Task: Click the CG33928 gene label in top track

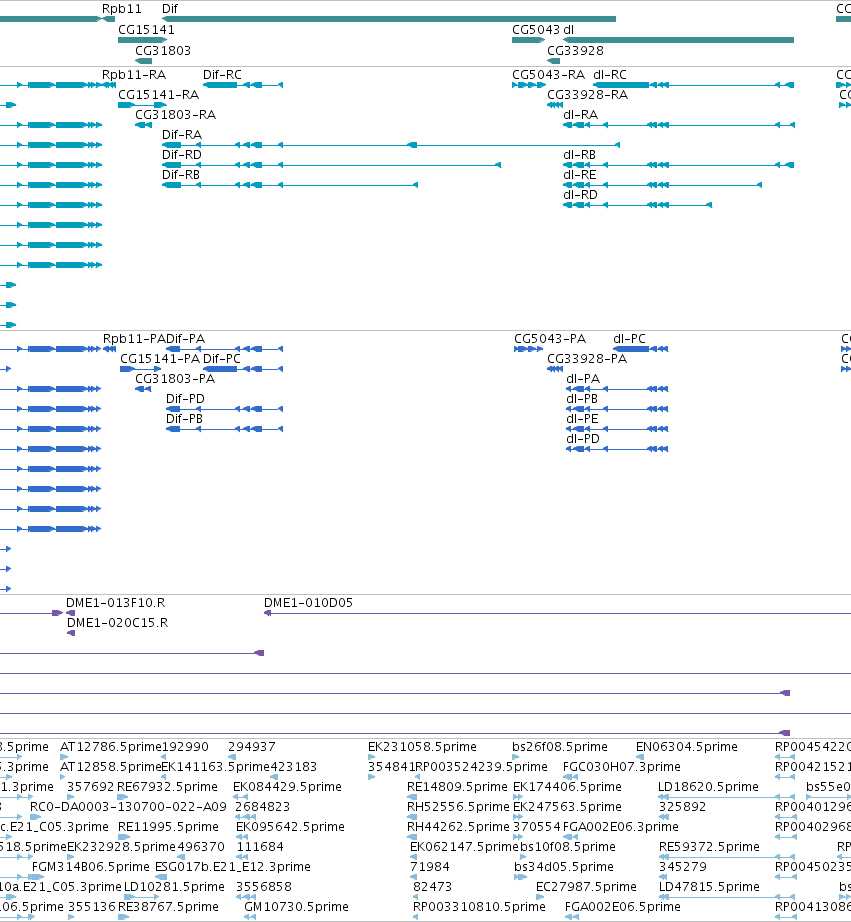Action: pos(575,51)
